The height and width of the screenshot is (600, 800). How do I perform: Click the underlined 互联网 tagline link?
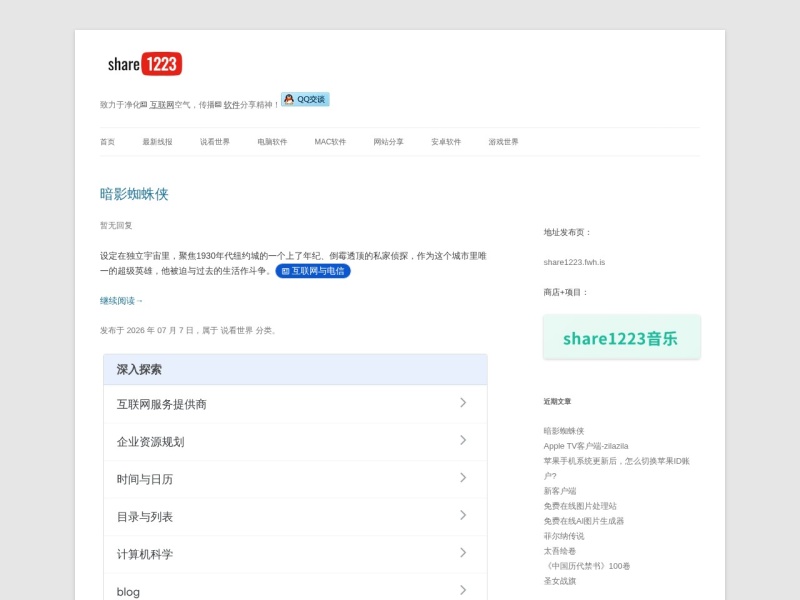tap(162, 105)
